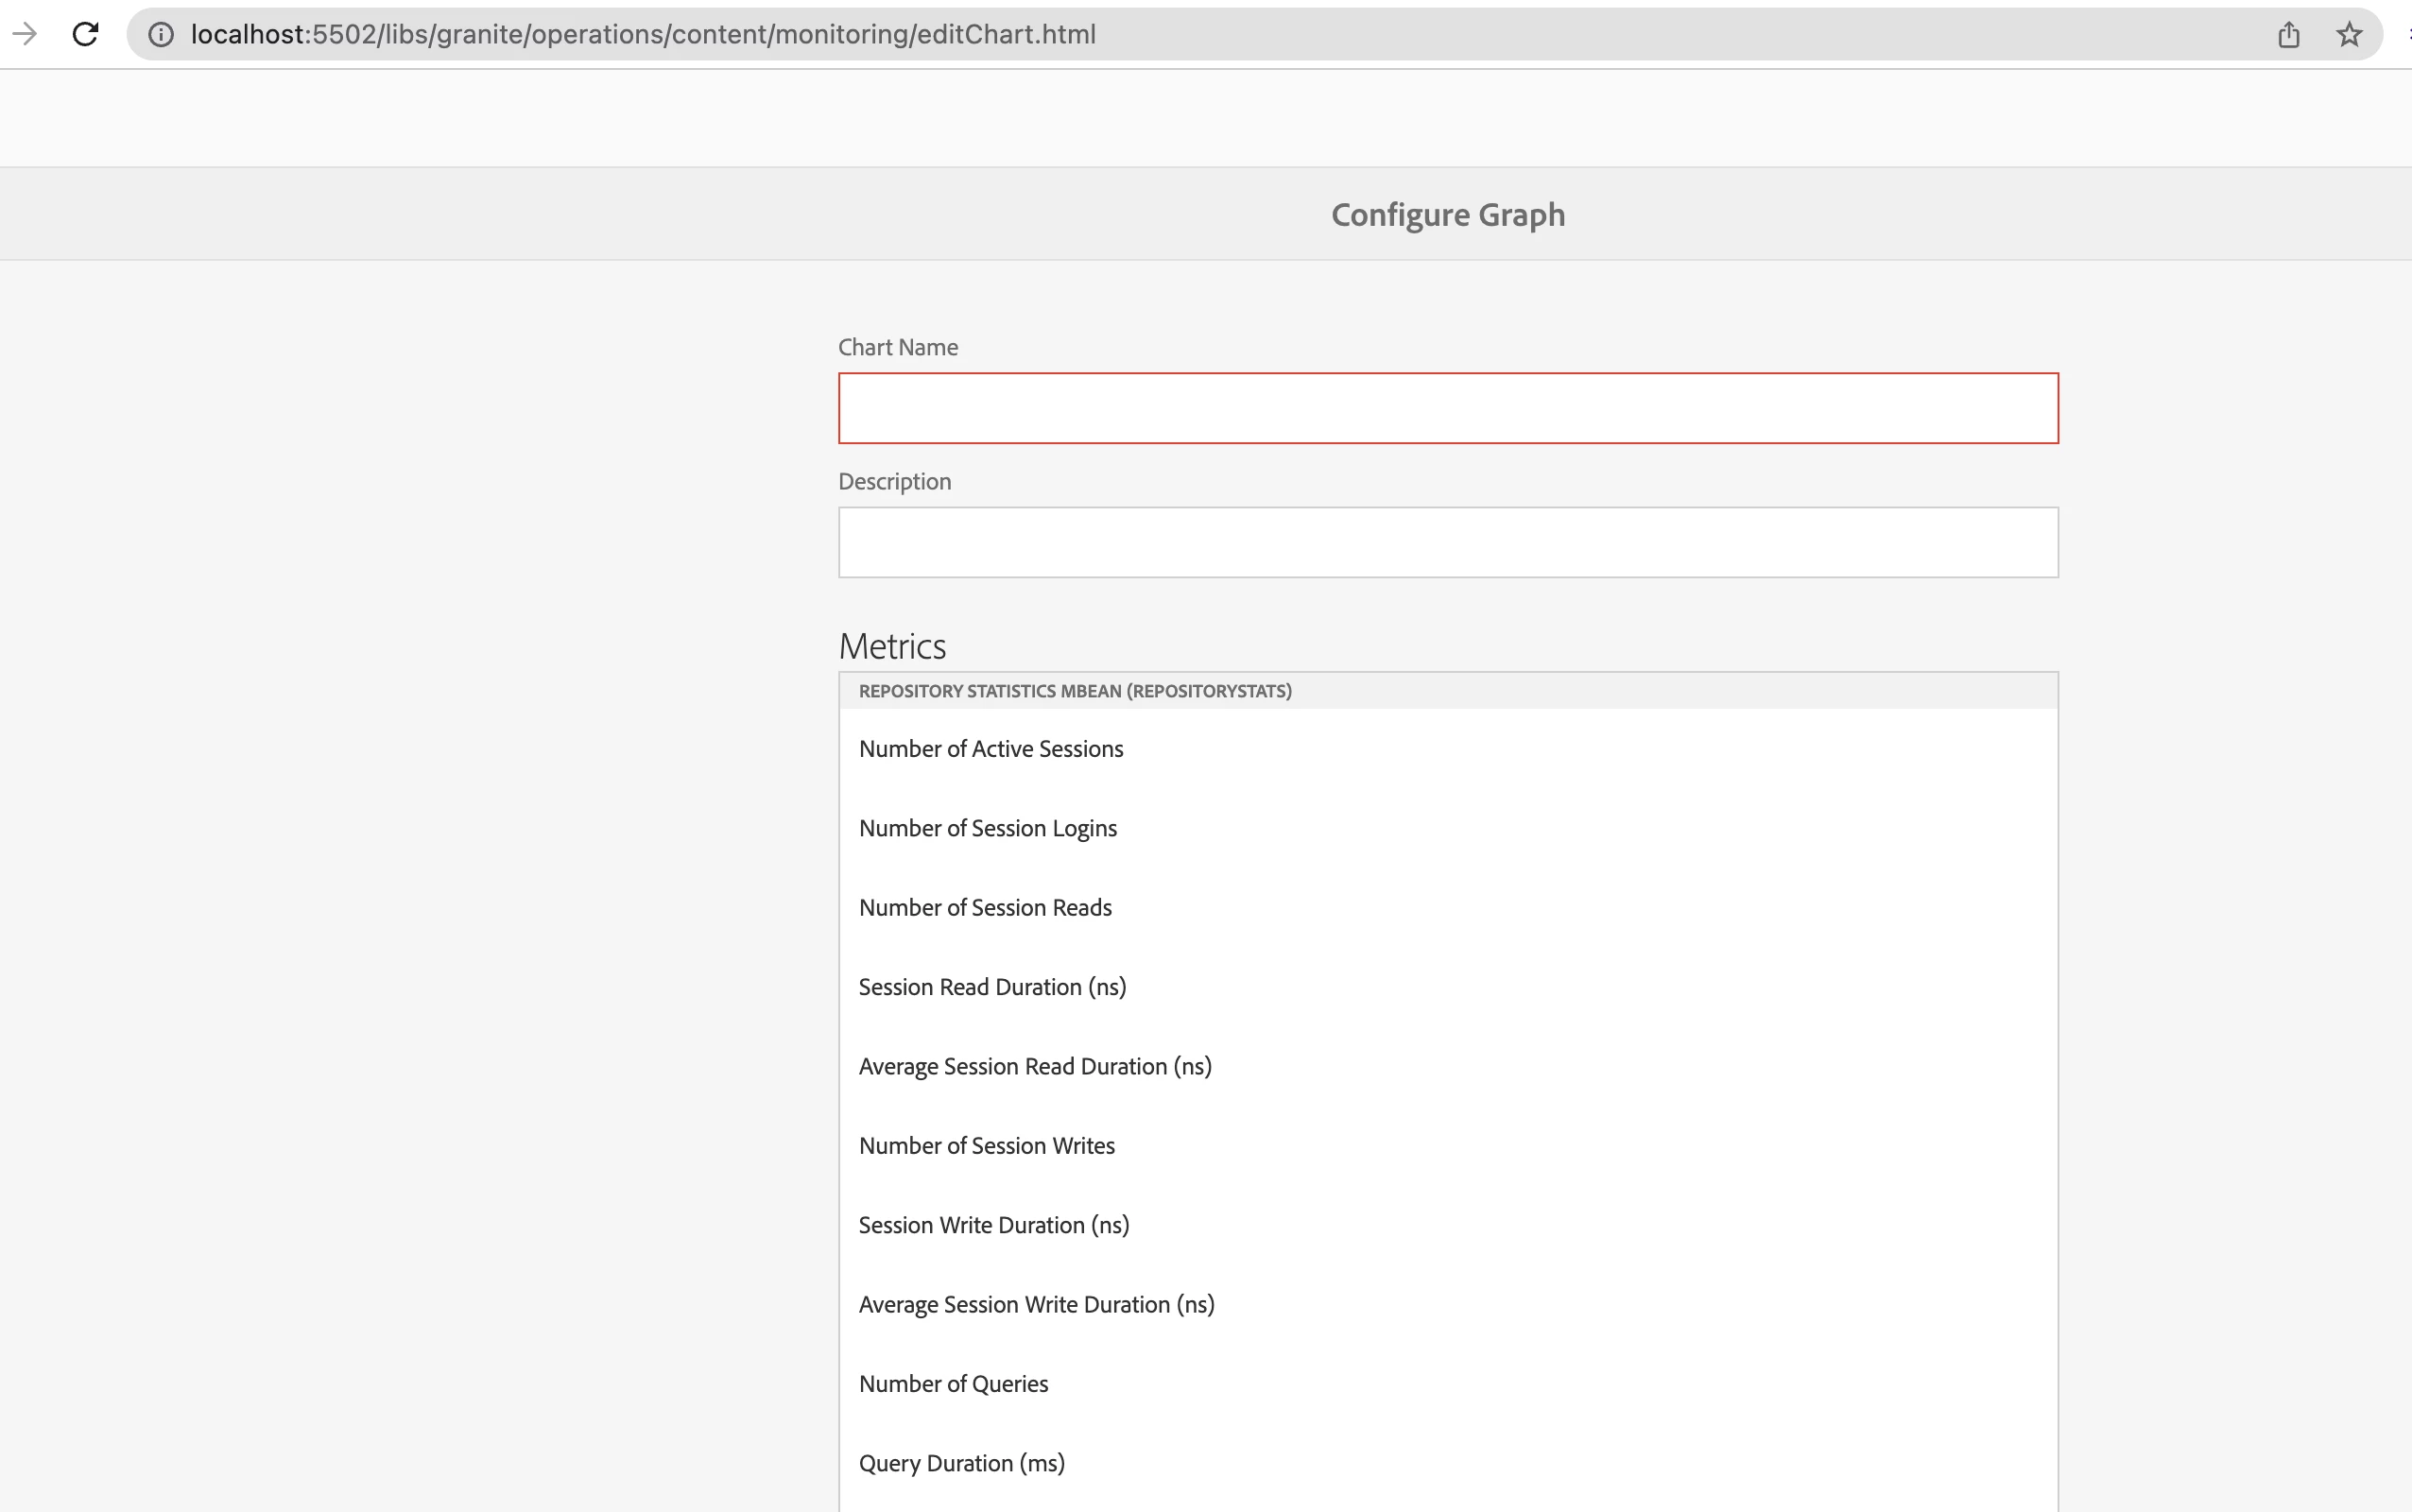Viewport: 2412px width, 1512px height.
Task: Select Session Write Duration (ns) metric
Action: click(x=993, y=1225)
